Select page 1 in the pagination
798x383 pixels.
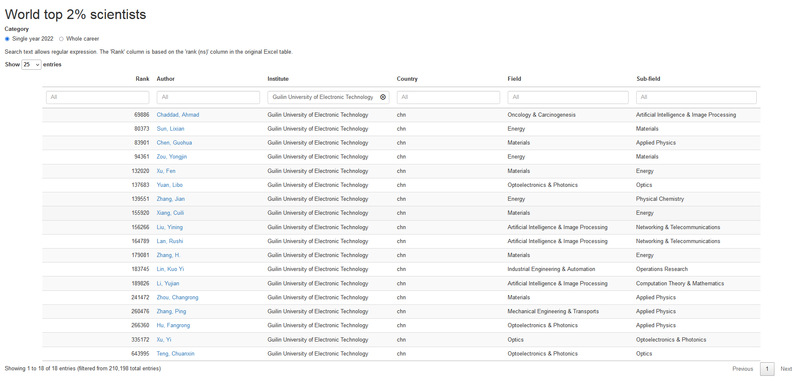pos(767,369)
